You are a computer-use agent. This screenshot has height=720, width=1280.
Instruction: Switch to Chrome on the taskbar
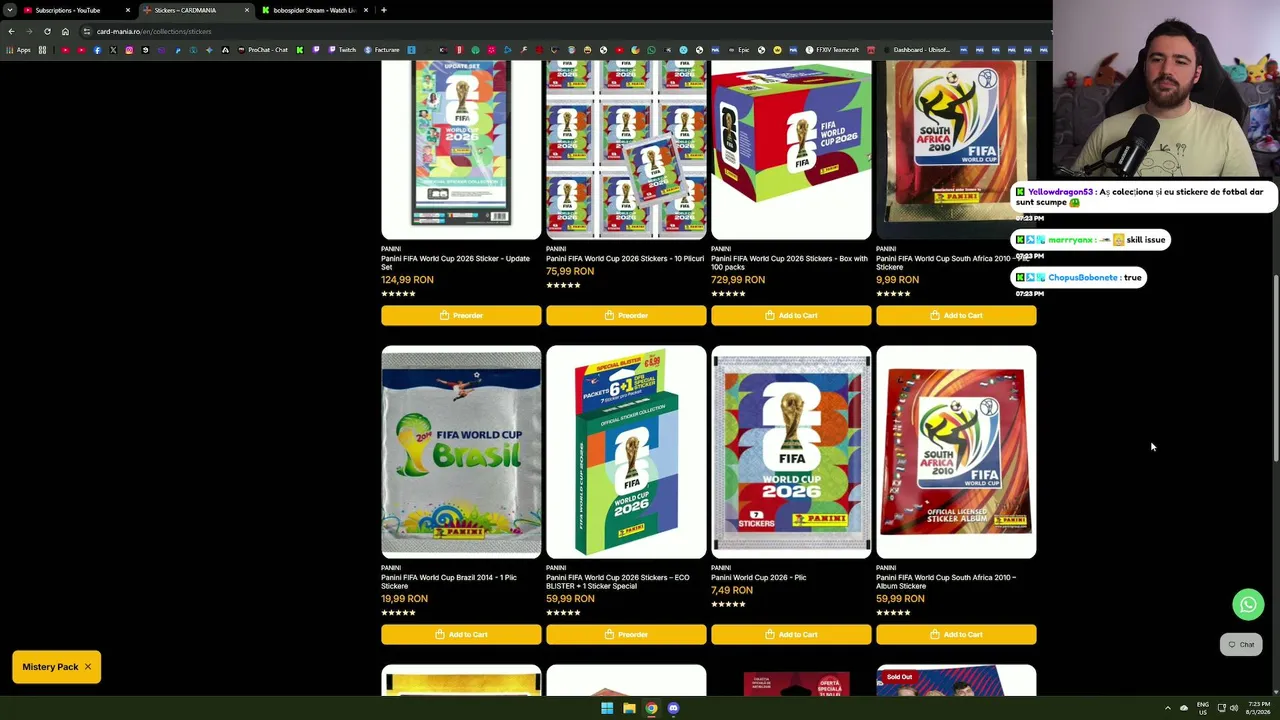coord(651,708)
